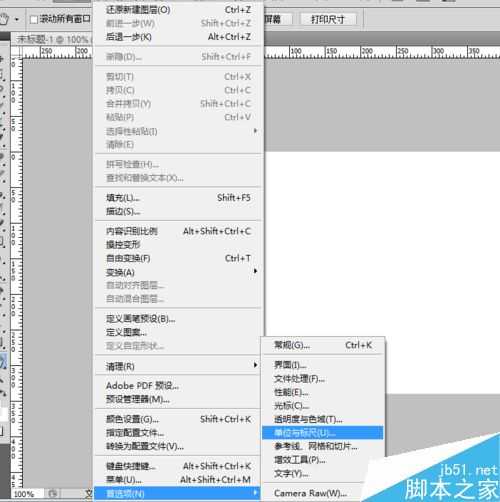Select 文件处理(F)... submenu item
500x502 pixels.
point(323,379)
